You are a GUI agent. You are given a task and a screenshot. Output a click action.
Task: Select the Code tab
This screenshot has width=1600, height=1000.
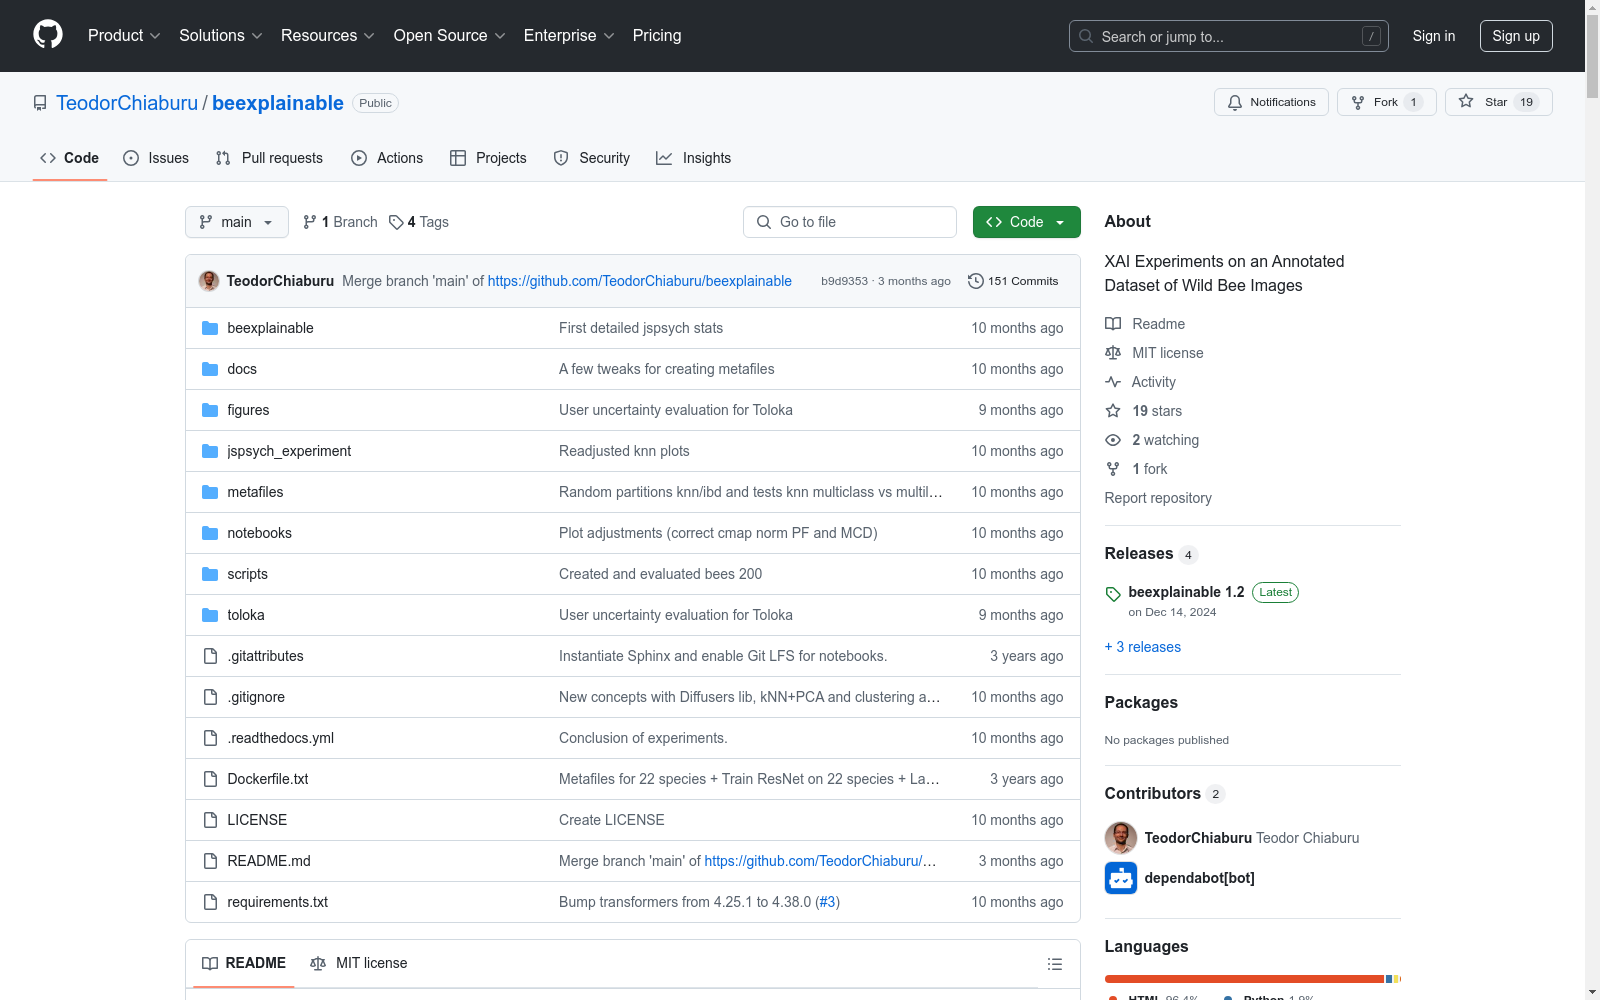point(70,158)
